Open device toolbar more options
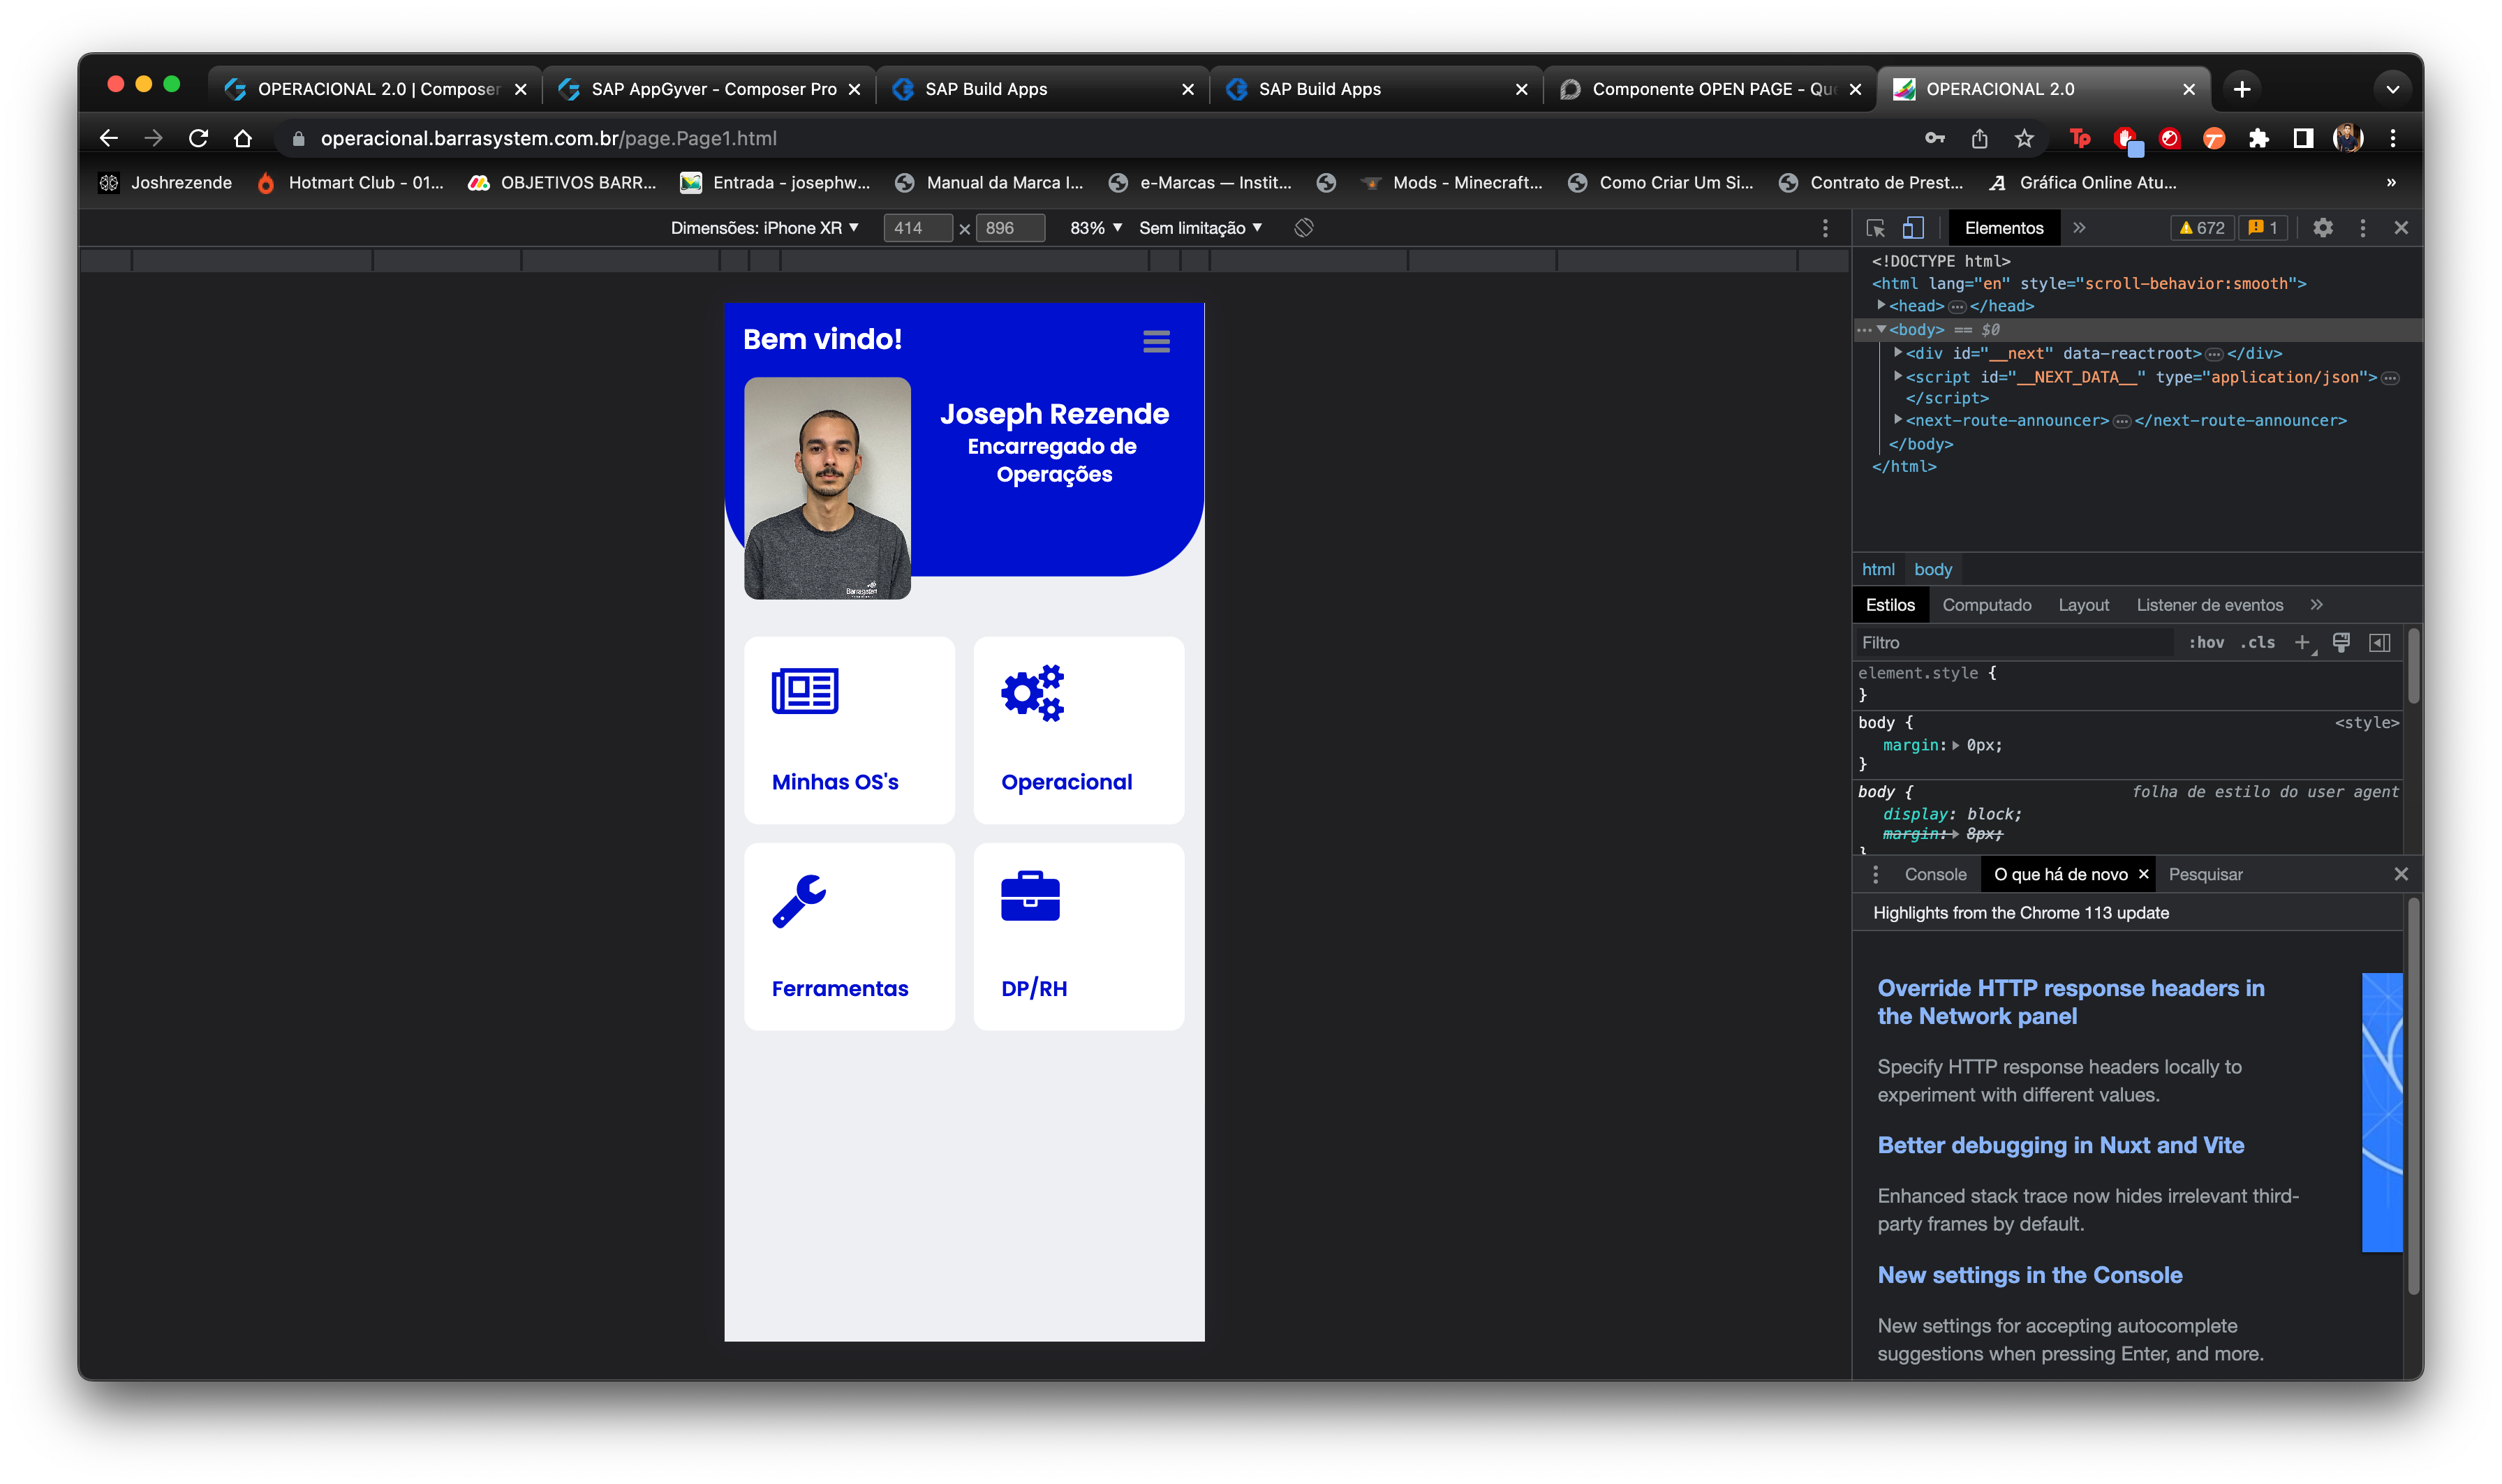The width and height of the screenshot is (2502, 1484). coord(1825,228)
